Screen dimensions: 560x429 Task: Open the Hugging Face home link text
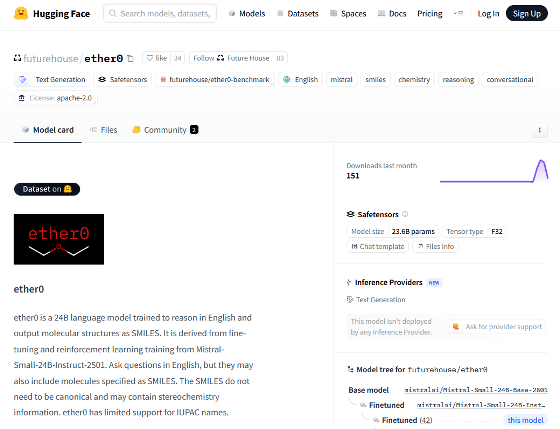61,14
